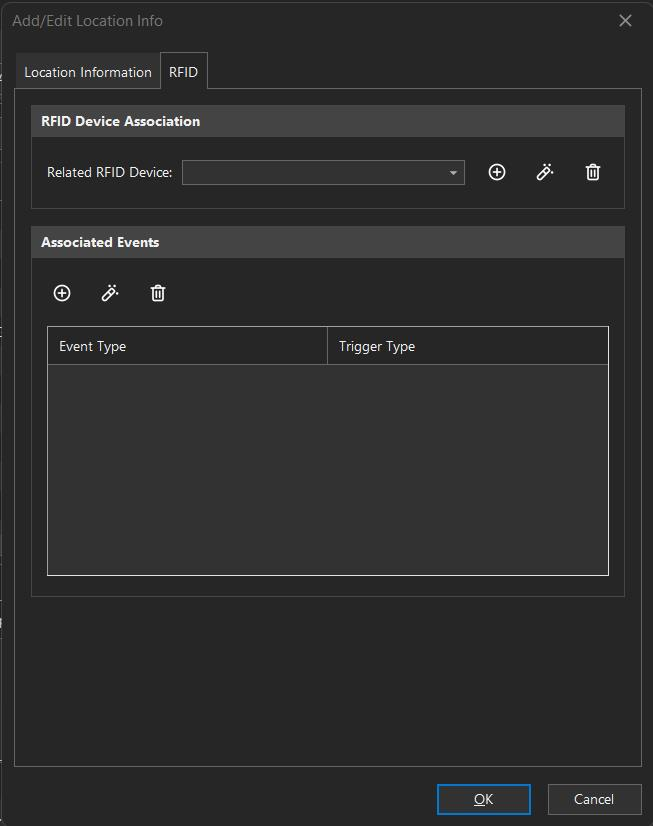Edit the related RFID device with wand icon
The image size is (653, 826).
point(545,172)
